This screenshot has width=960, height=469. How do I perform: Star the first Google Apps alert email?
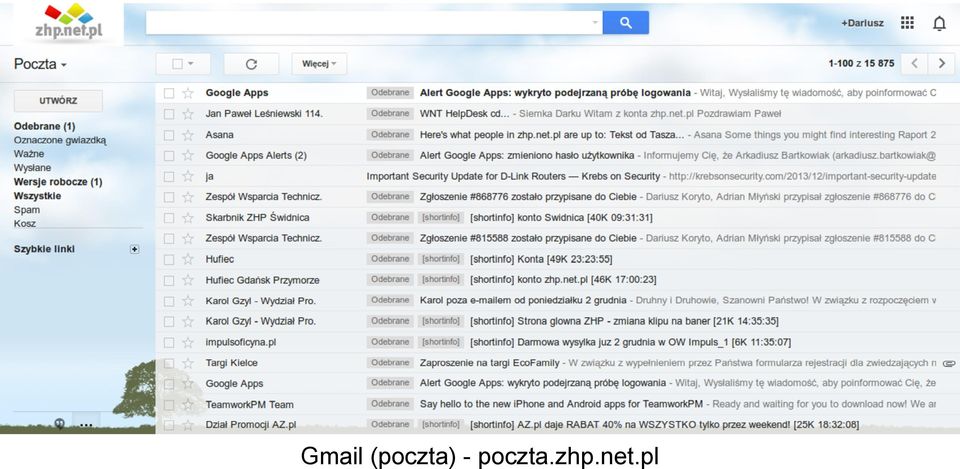point(188,93)
